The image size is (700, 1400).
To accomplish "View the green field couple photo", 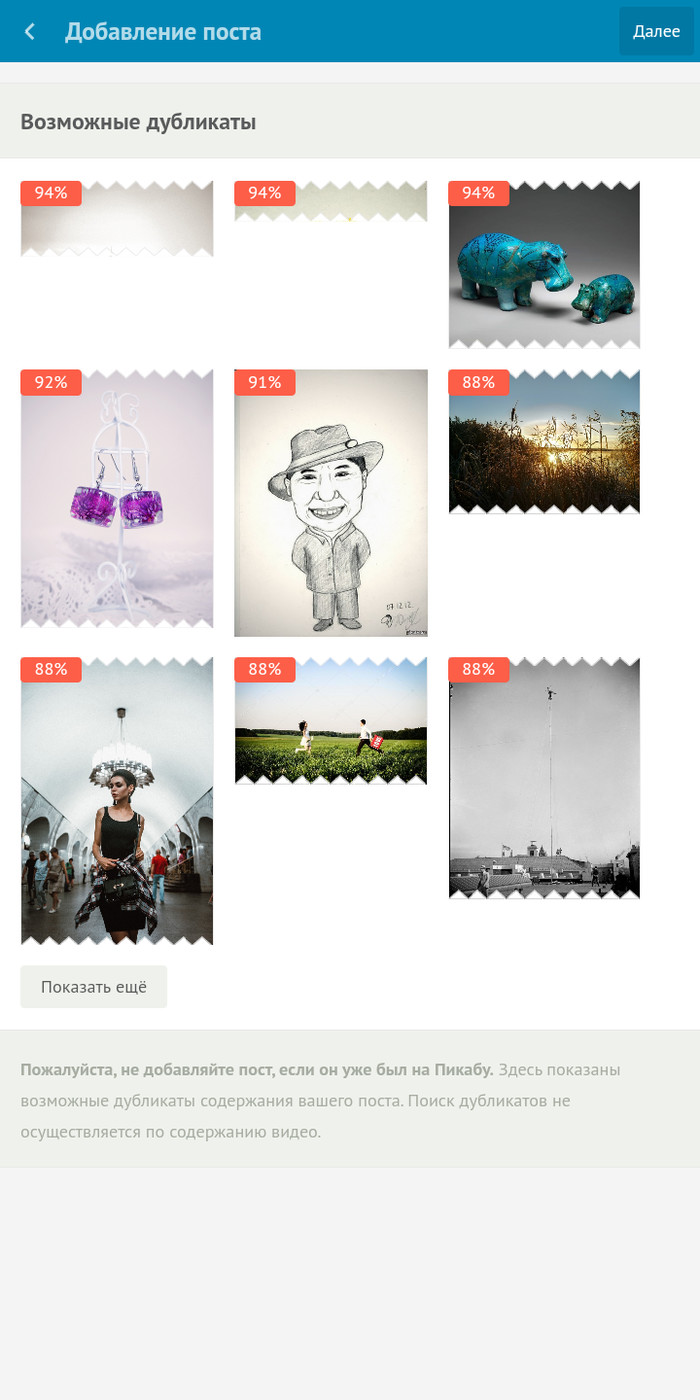I will pyautogui.click(x=331, y=721).
